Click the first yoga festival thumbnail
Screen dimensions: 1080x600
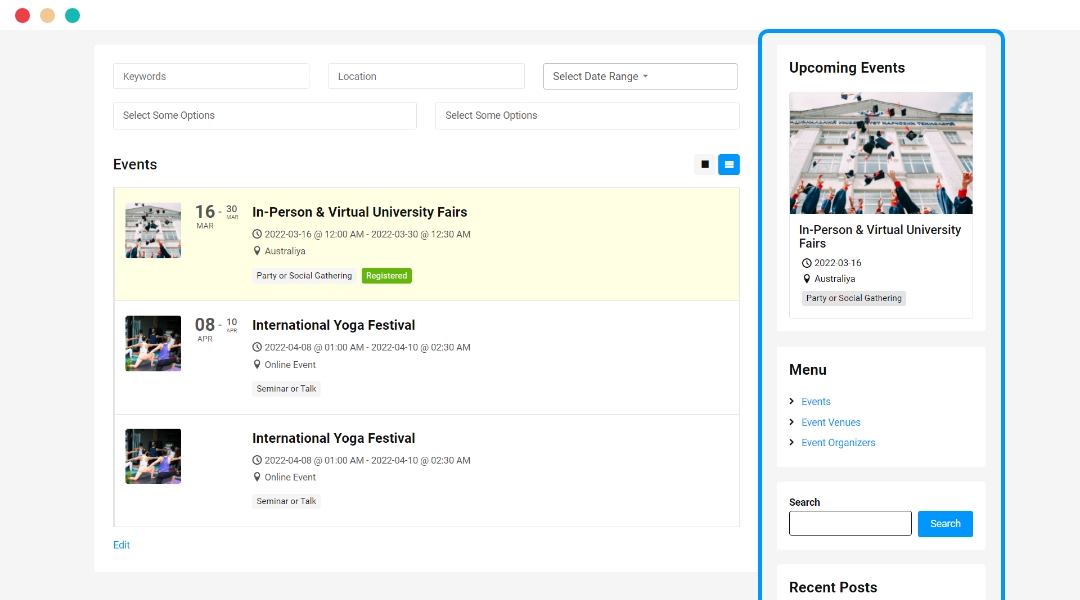point(153,344)
